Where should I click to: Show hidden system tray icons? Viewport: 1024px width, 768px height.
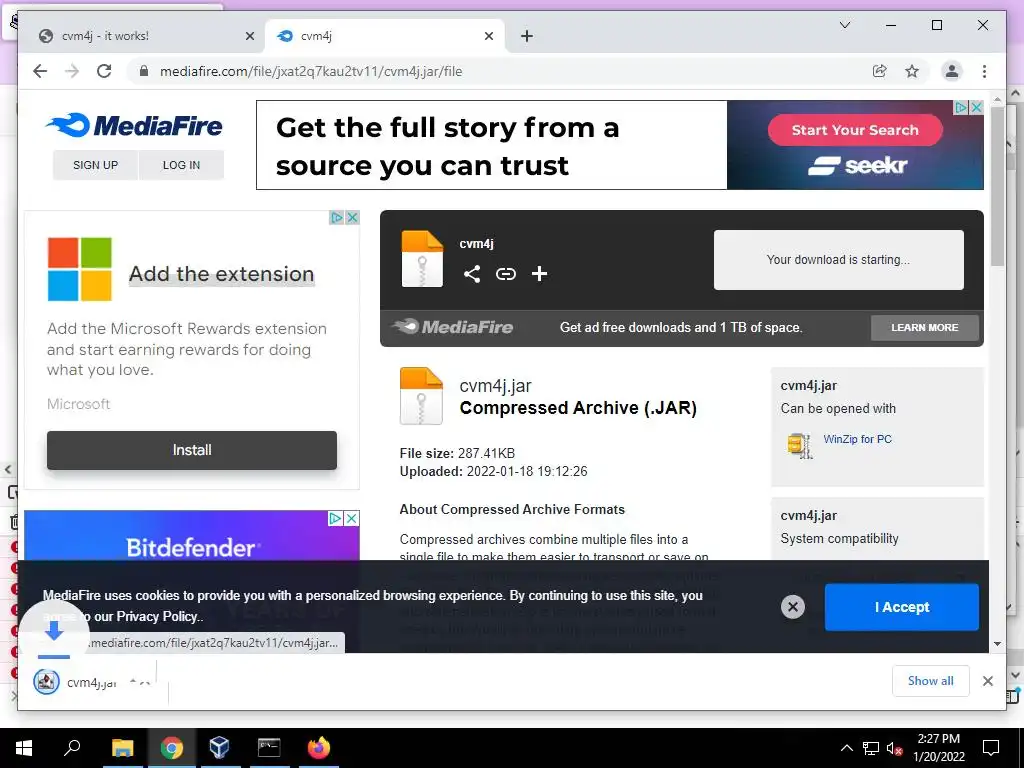click(x=846, y=748)
